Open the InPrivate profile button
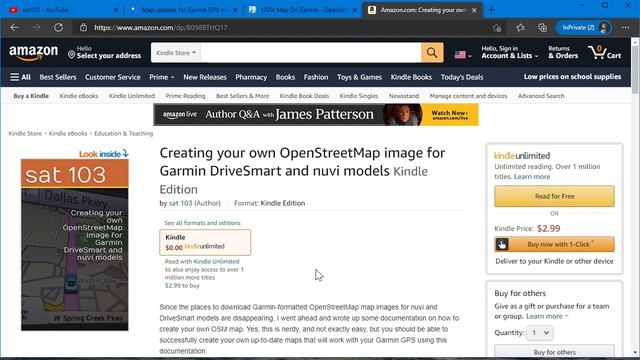This screenshot has width=640, height=360. coord(584,28)
